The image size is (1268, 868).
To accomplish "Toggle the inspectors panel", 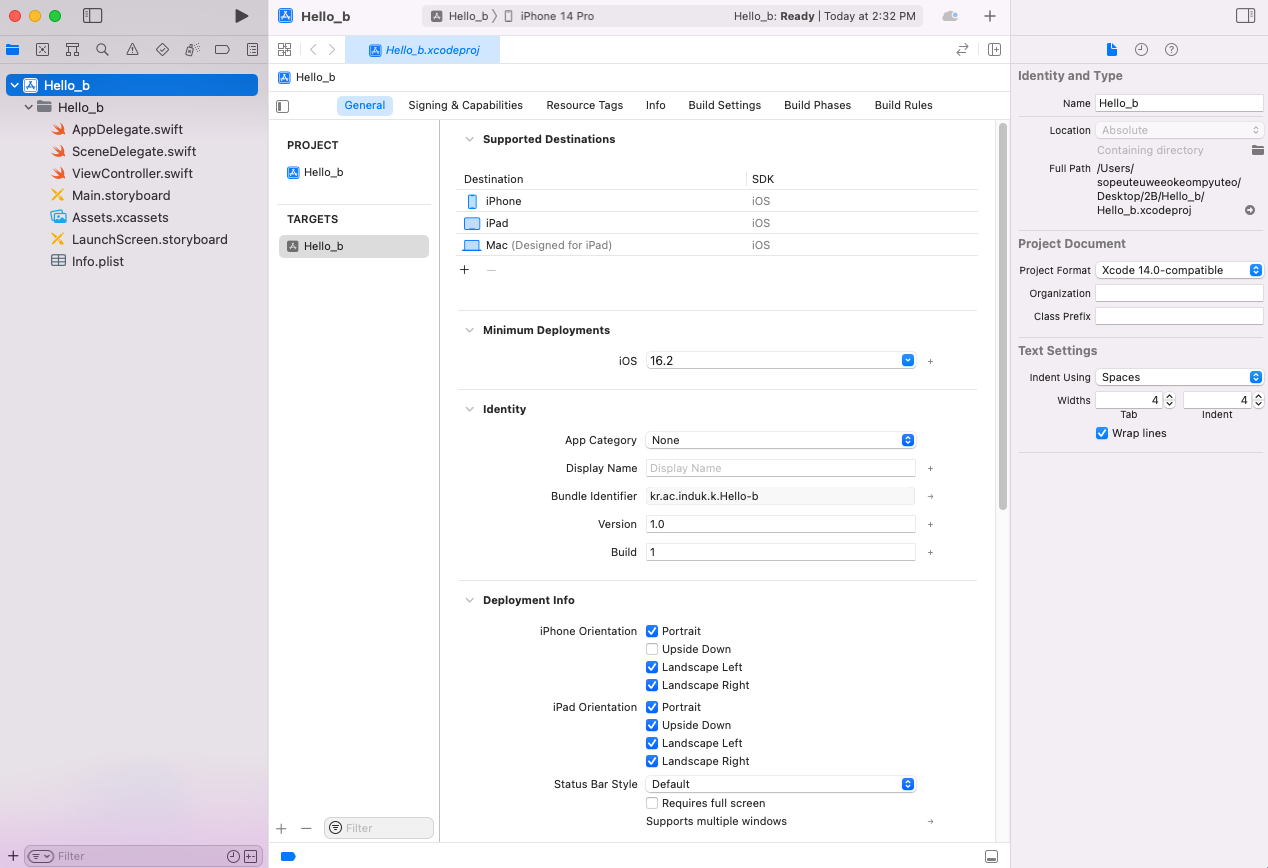I will pos(1245,16).
